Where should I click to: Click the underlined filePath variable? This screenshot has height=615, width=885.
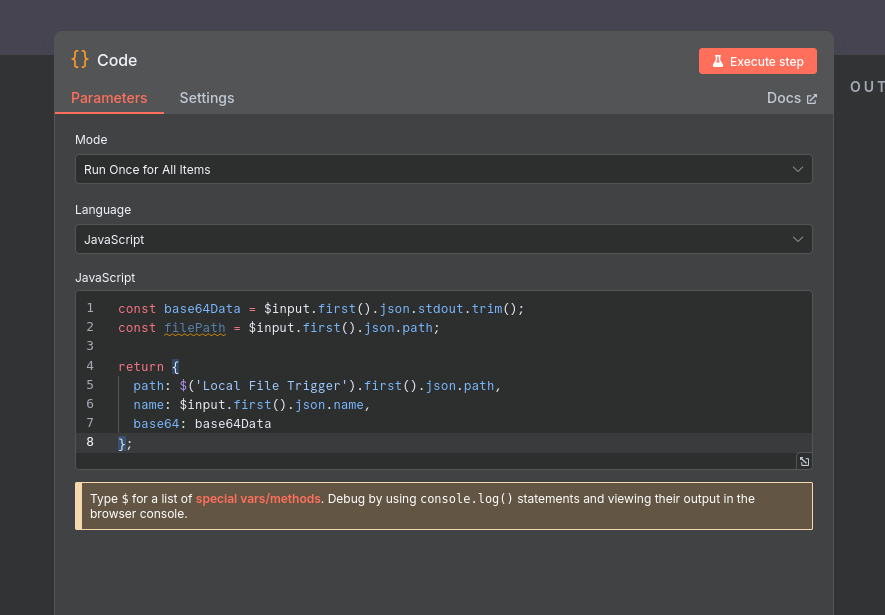pyautogui.click(x=195, y=328)
